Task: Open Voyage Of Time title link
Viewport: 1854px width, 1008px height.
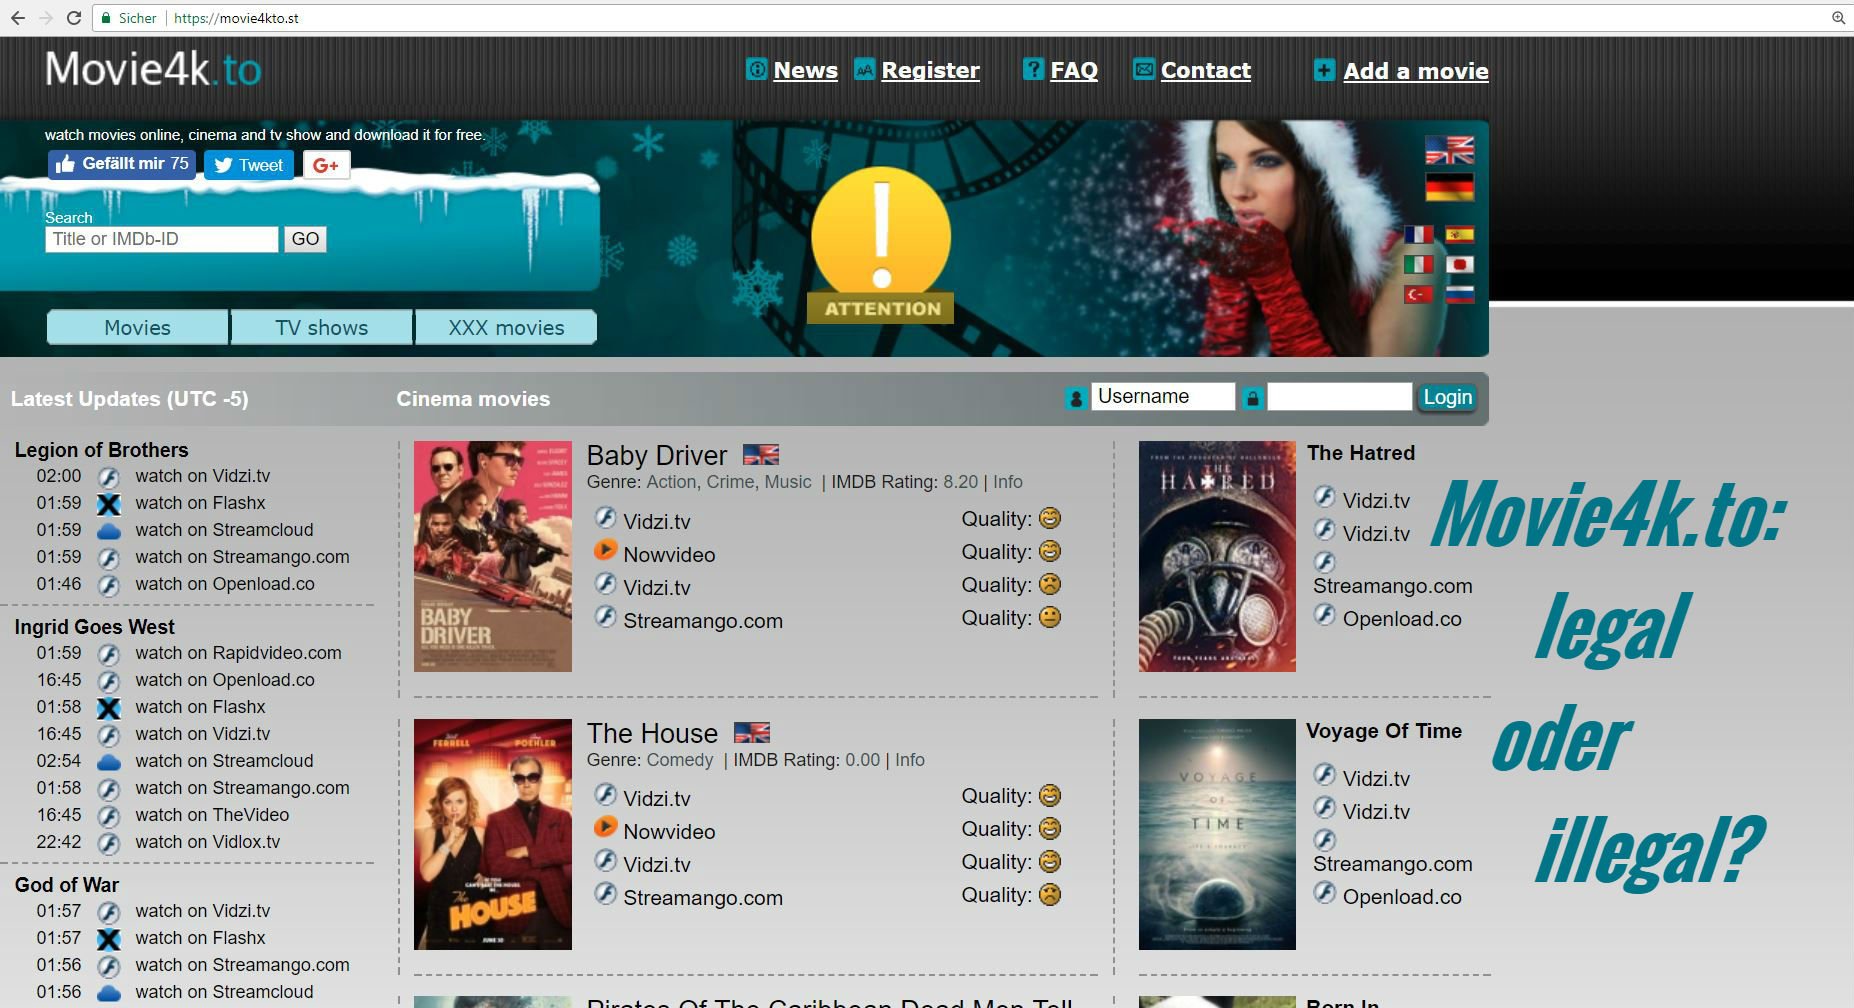Action: (x=1384, y=731)
